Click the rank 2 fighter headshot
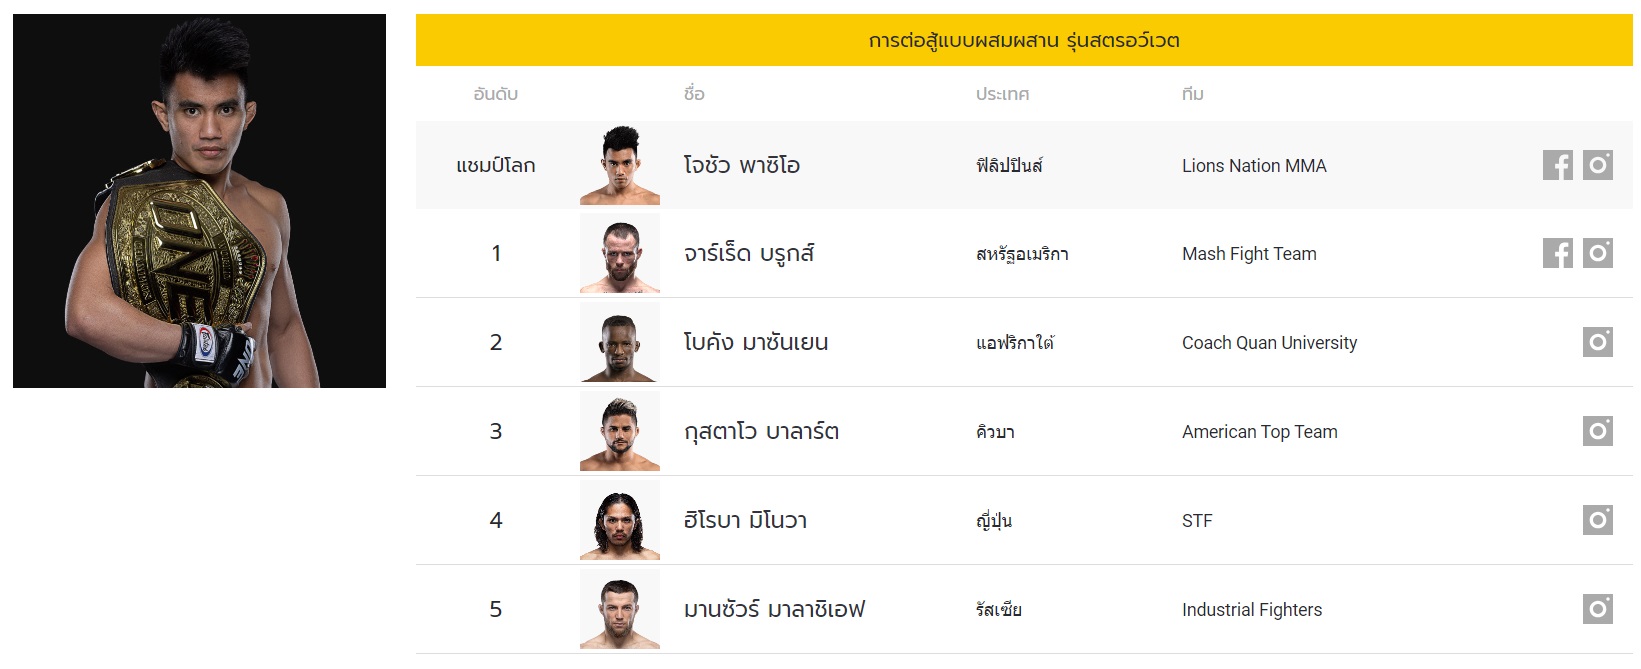Viewport: 1641px width, 669px height. (x=620, y=342)
